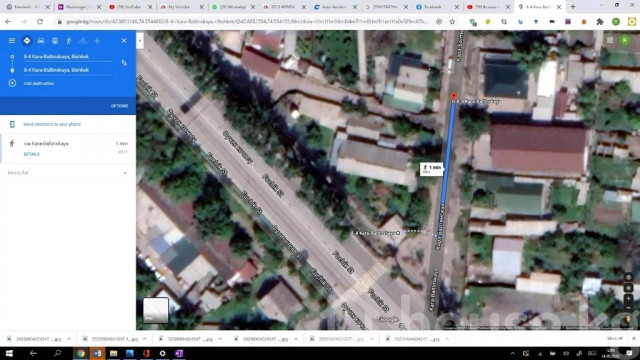This screenshot has width=640, height=360.
Task: Switch map layer using the bottom-left thumbnail
Action: click(x=156, y=310)
